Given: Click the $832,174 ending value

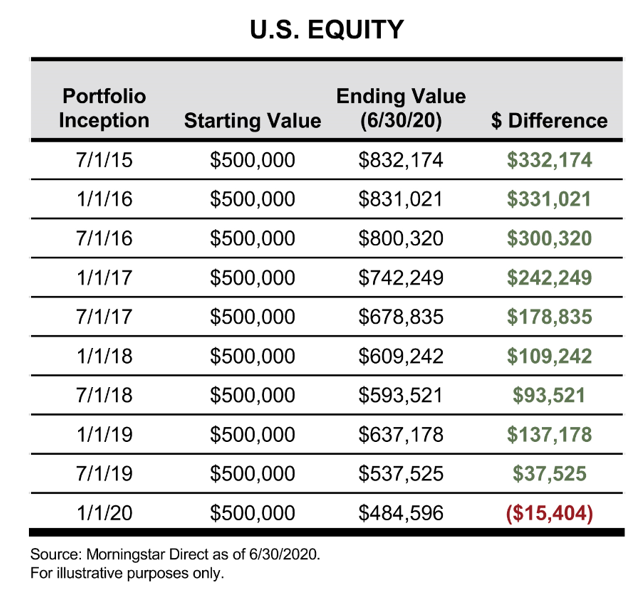Looking at the screenshot, I should [x=400, y=159].
